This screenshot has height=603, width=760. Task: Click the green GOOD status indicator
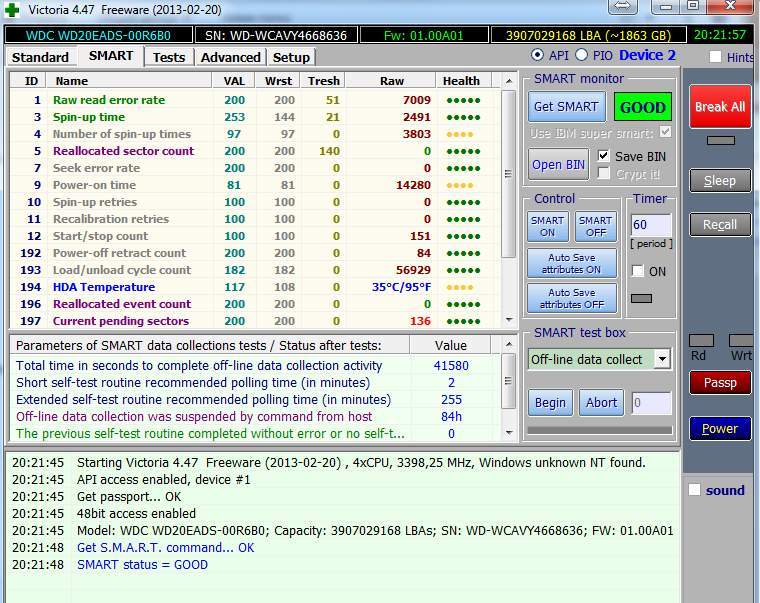coord(642,107)
